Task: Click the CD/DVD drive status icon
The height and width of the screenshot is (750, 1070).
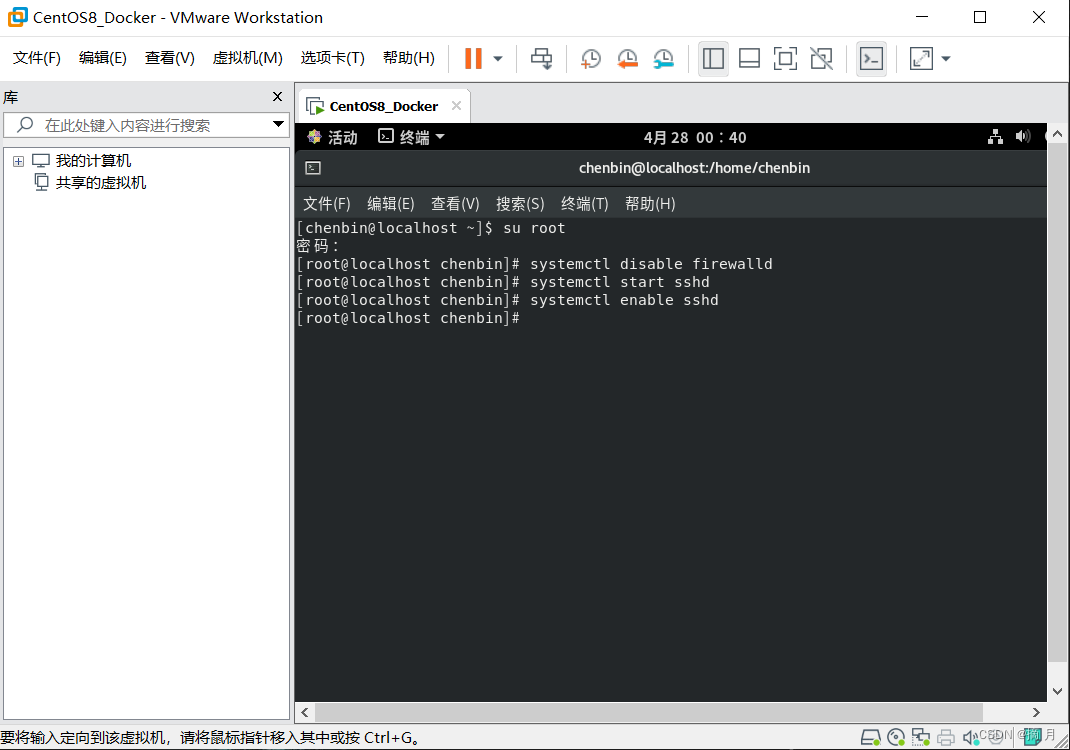Action: point(896,737)
